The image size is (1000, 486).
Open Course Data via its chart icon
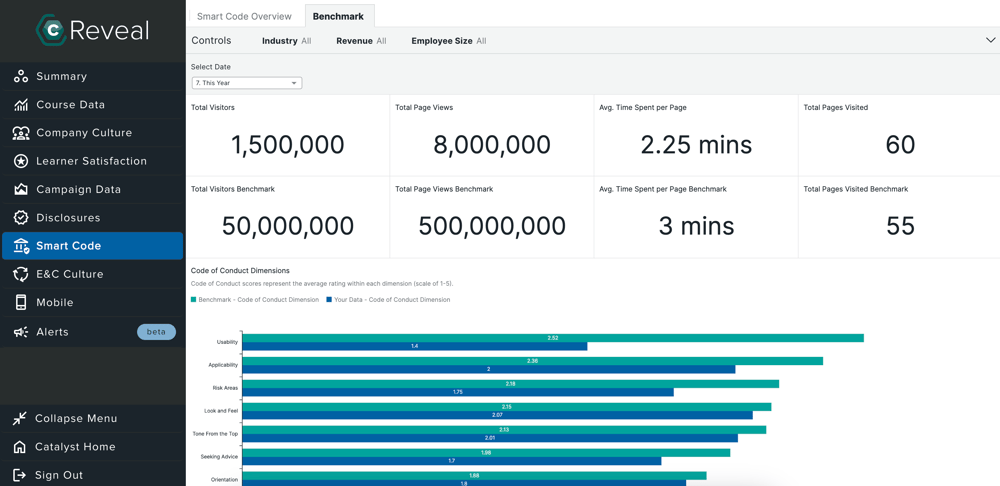click(20, 105)
